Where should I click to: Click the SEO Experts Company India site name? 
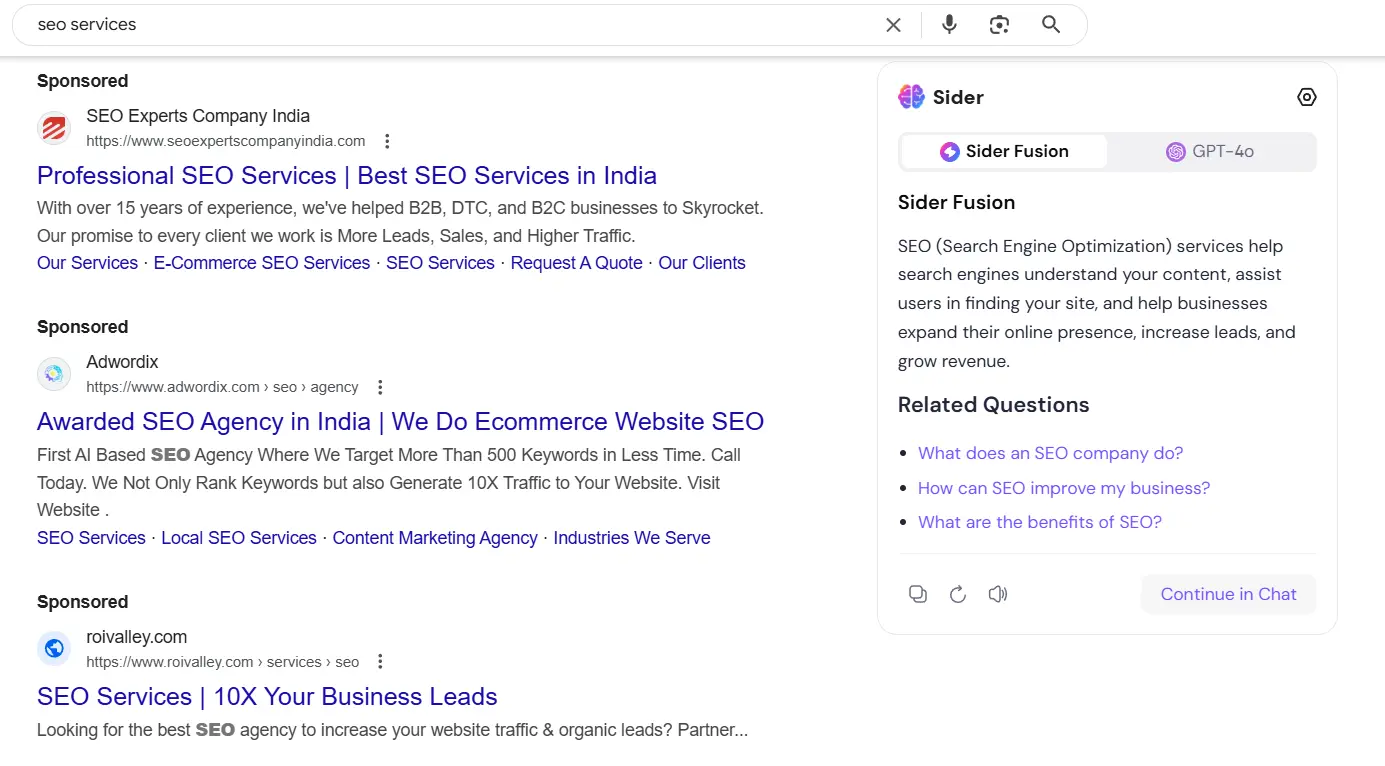click(x=198, y=116)
